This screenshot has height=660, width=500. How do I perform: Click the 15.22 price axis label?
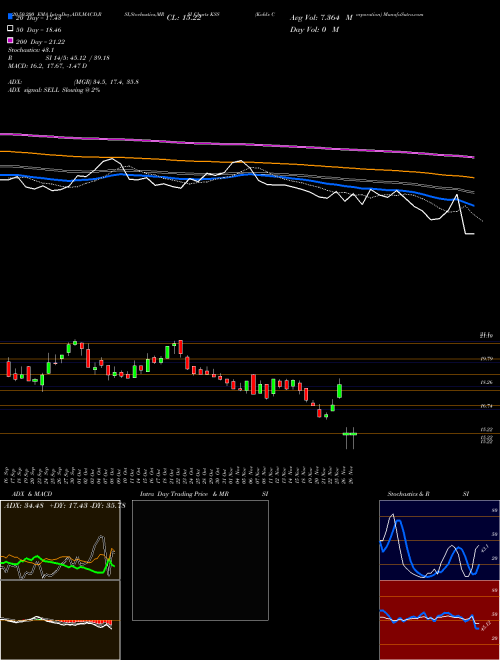click(487, 430)
